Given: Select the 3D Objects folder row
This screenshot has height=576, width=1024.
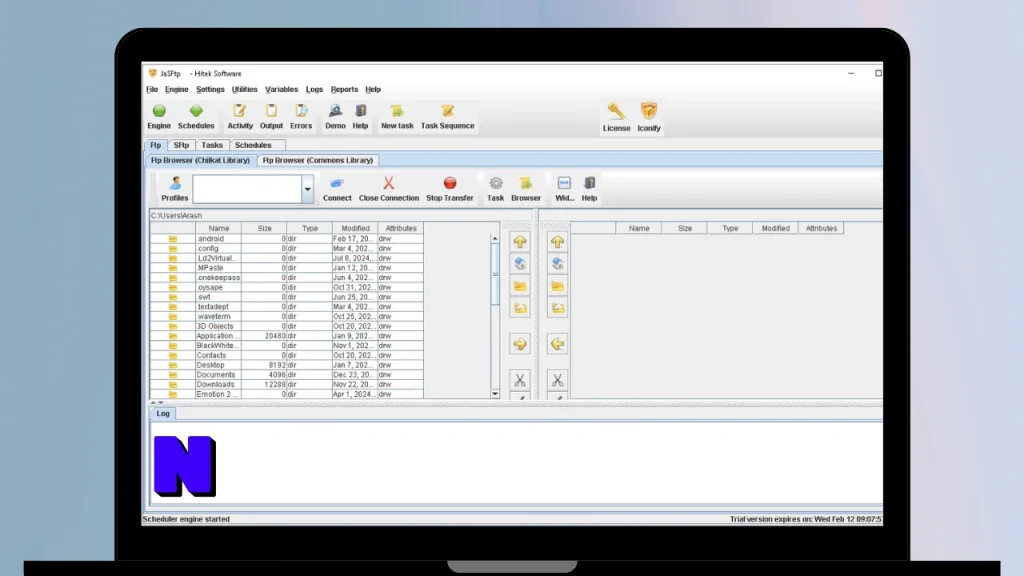Looking at the screenshot, I should 287,326.
